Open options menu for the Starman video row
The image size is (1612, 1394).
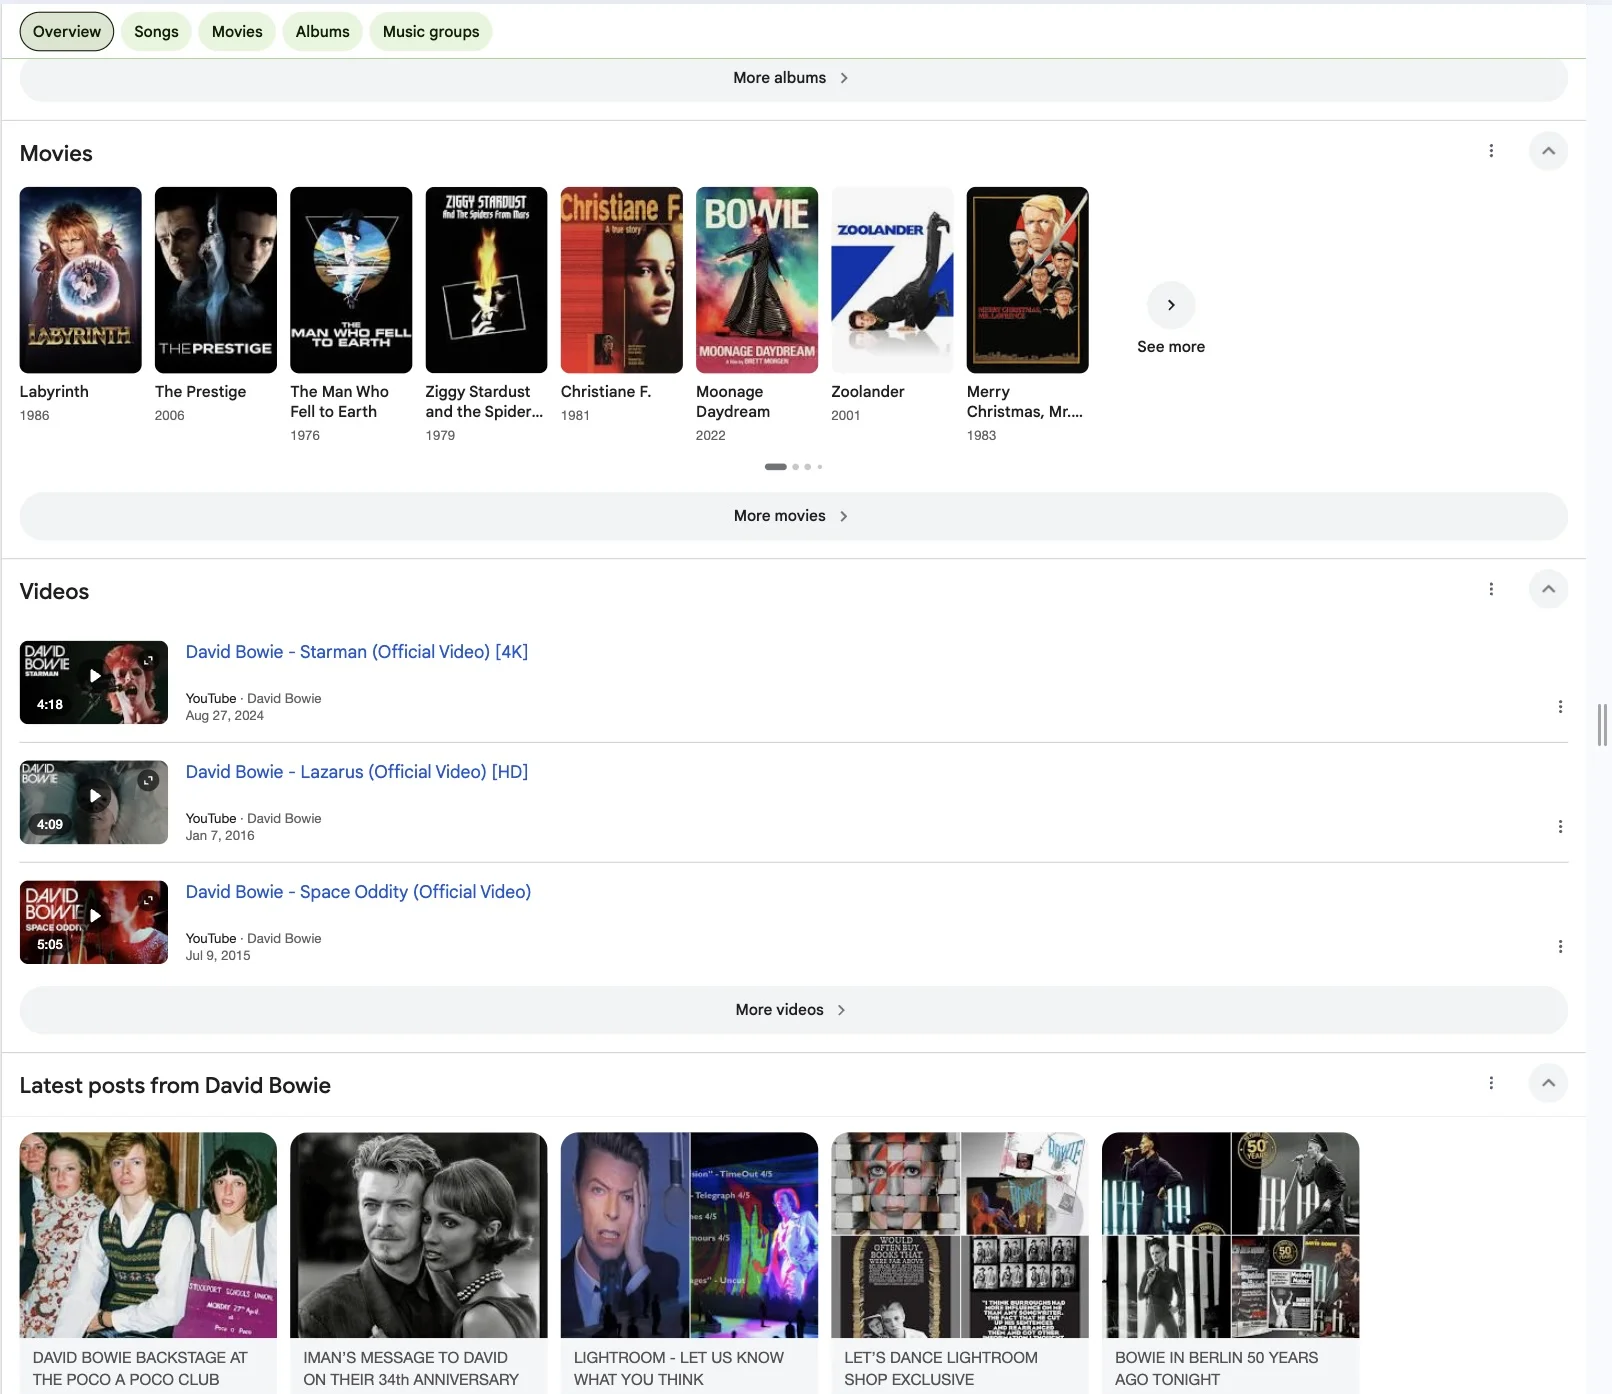[x=1560, y=707]
